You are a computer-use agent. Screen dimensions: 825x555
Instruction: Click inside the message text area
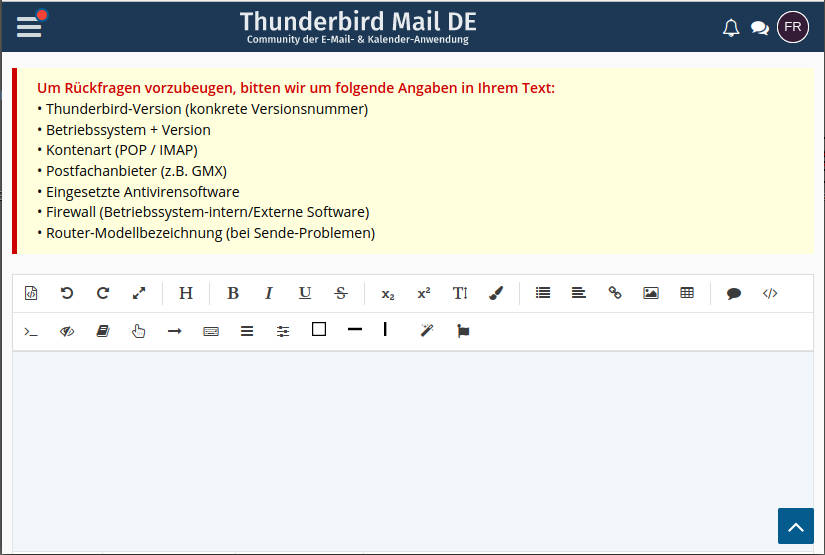pyautogui.click(x=413, y=450)
